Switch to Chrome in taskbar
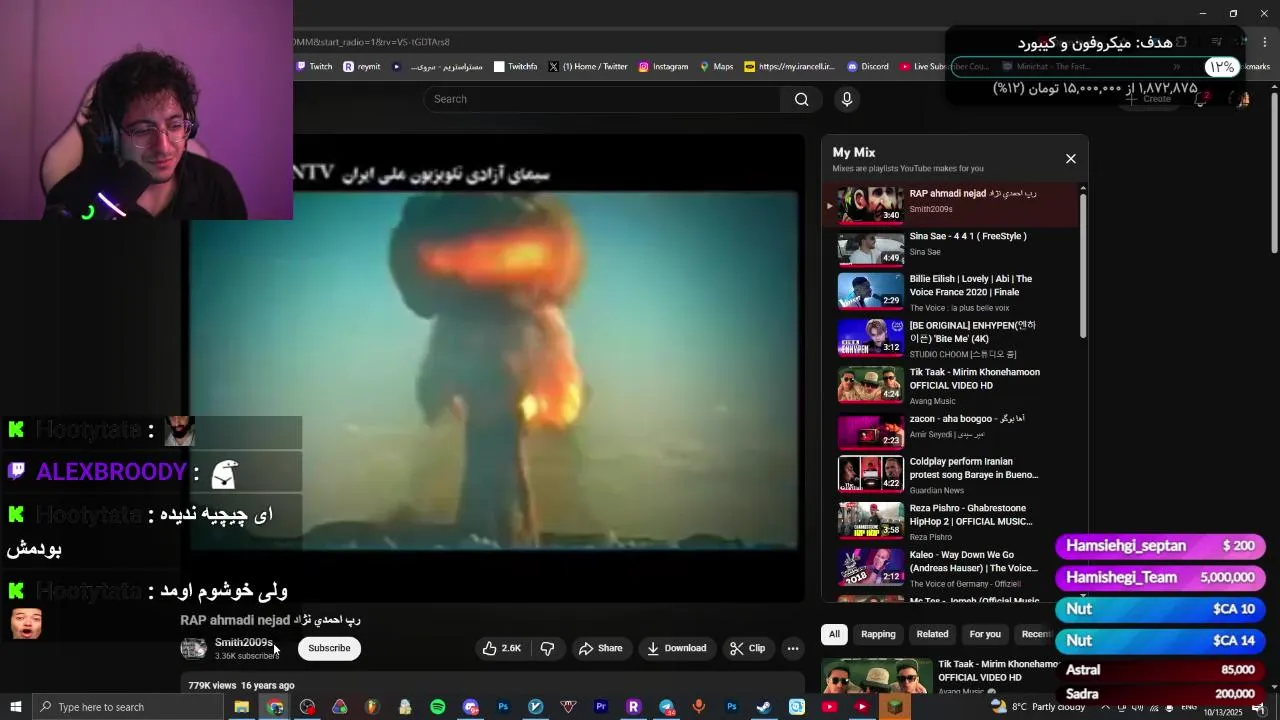This screenshot has height=720, width=1280. point(275,707)
